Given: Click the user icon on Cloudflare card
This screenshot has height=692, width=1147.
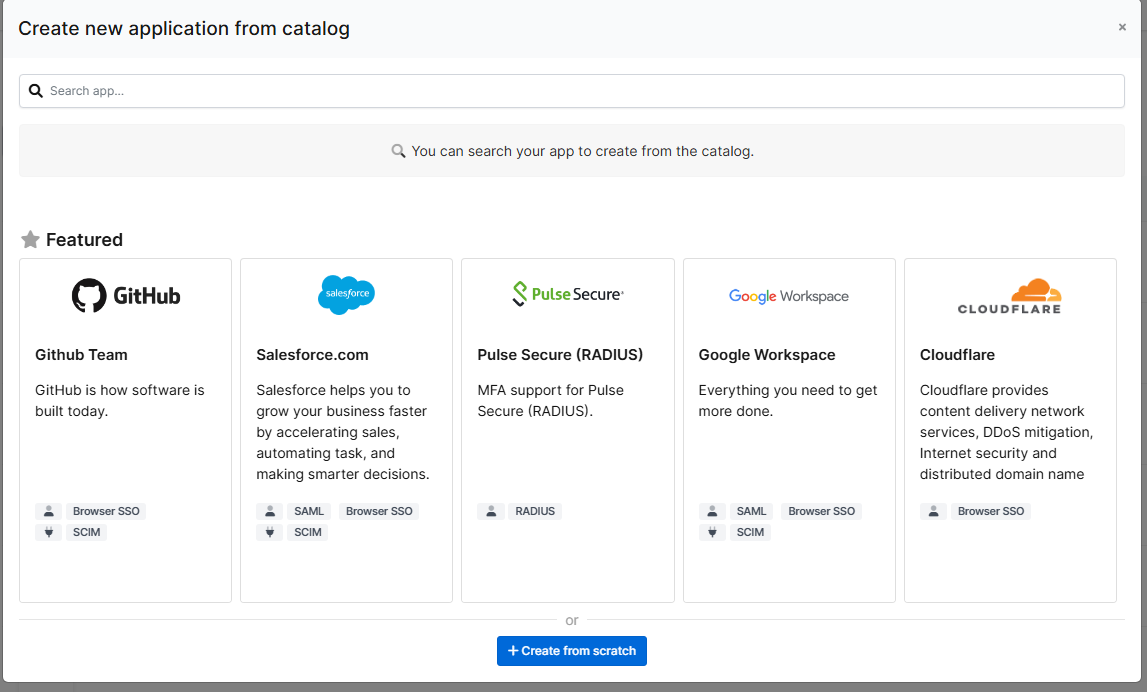Looking at the screenshot, I should tap(933, 511).
